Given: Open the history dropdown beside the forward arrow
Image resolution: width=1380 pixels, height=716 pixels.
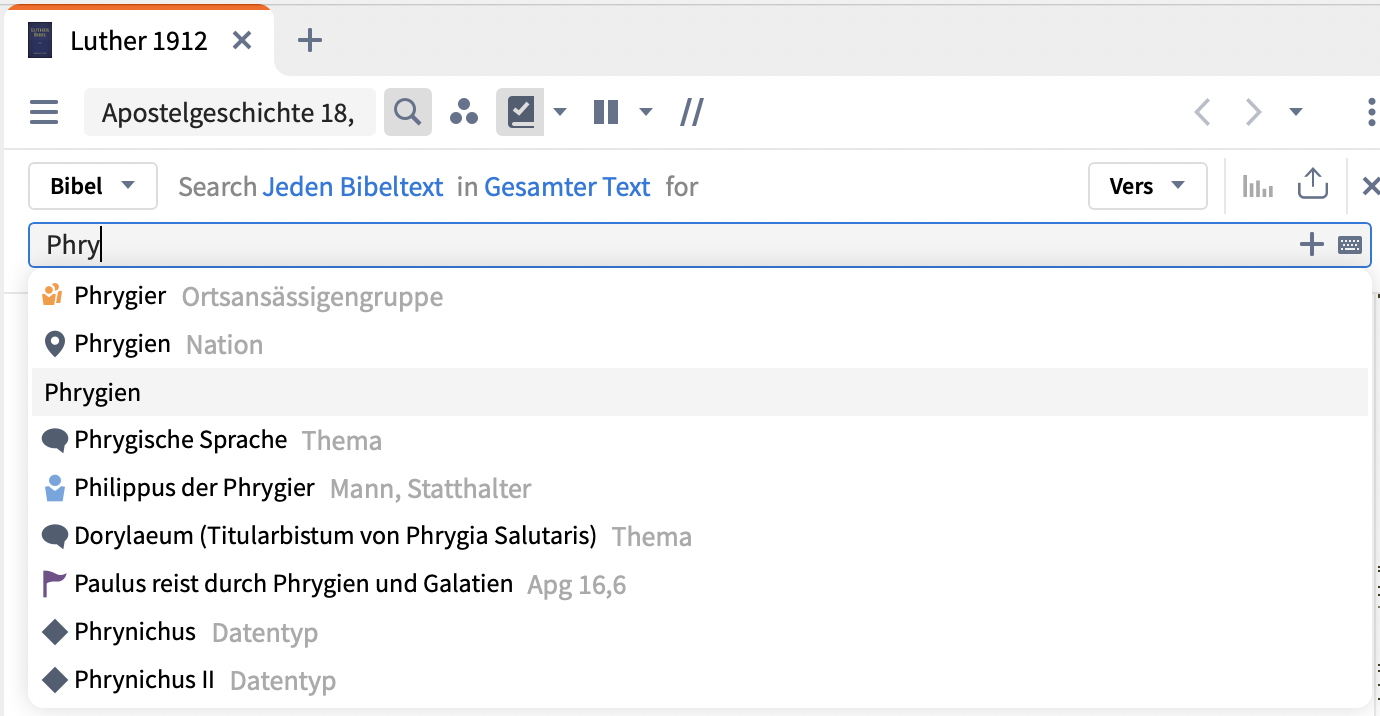Looking at the screenshot, I should (x=1297, y=112).
